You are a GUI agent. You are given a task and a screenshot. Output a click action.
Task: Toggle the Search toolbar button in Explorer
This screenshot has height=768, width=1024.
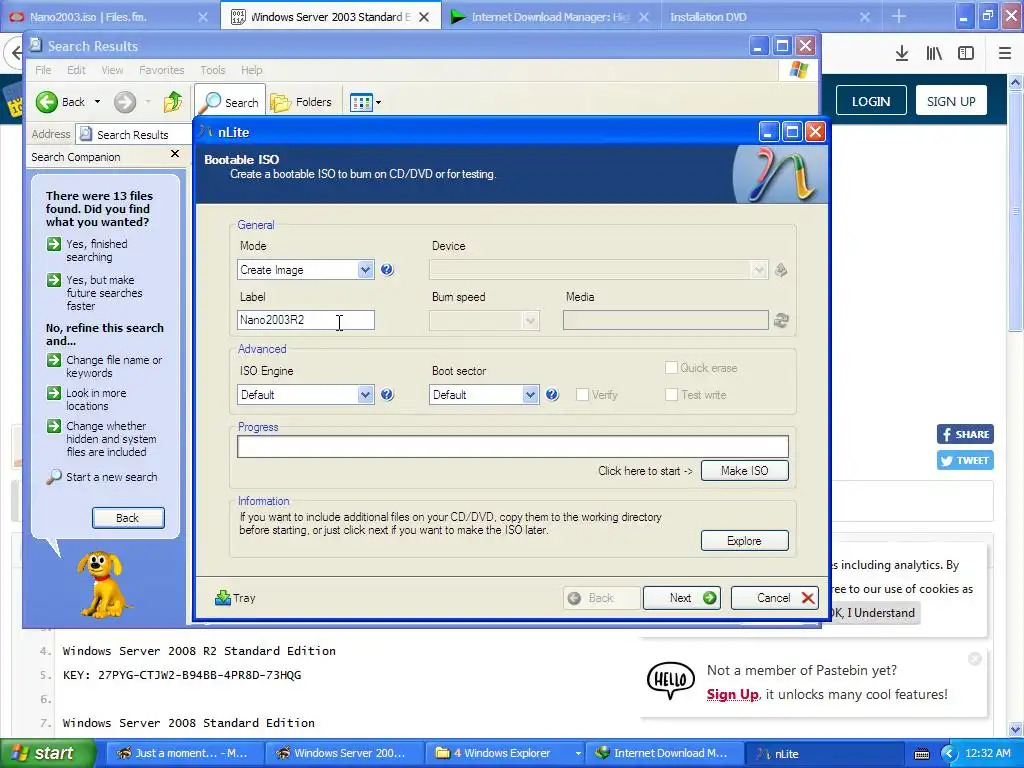[x=230, y=102]
